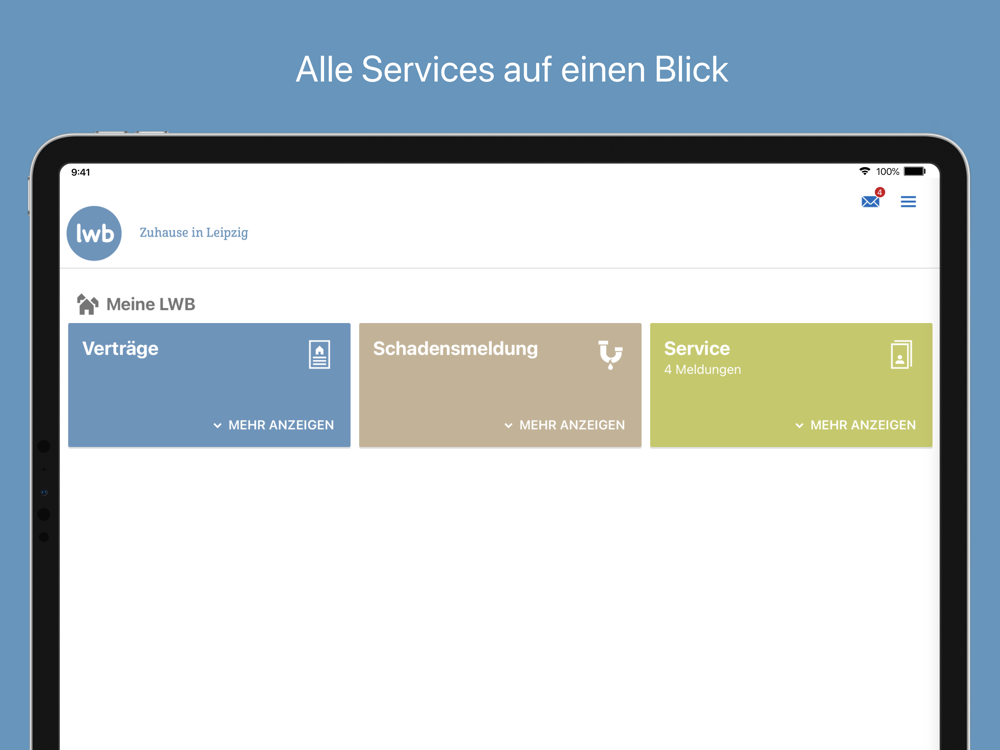Click the Zuhause in Leipzig tagline
1000x750 pixels.
(194, 233)
